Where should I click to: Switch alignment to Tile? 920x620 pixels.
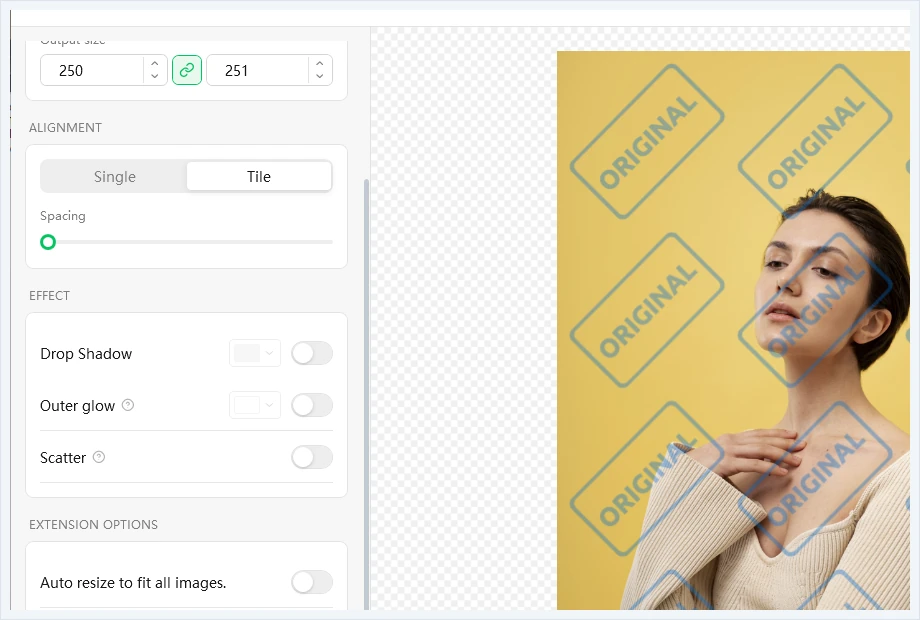(259, 177)
